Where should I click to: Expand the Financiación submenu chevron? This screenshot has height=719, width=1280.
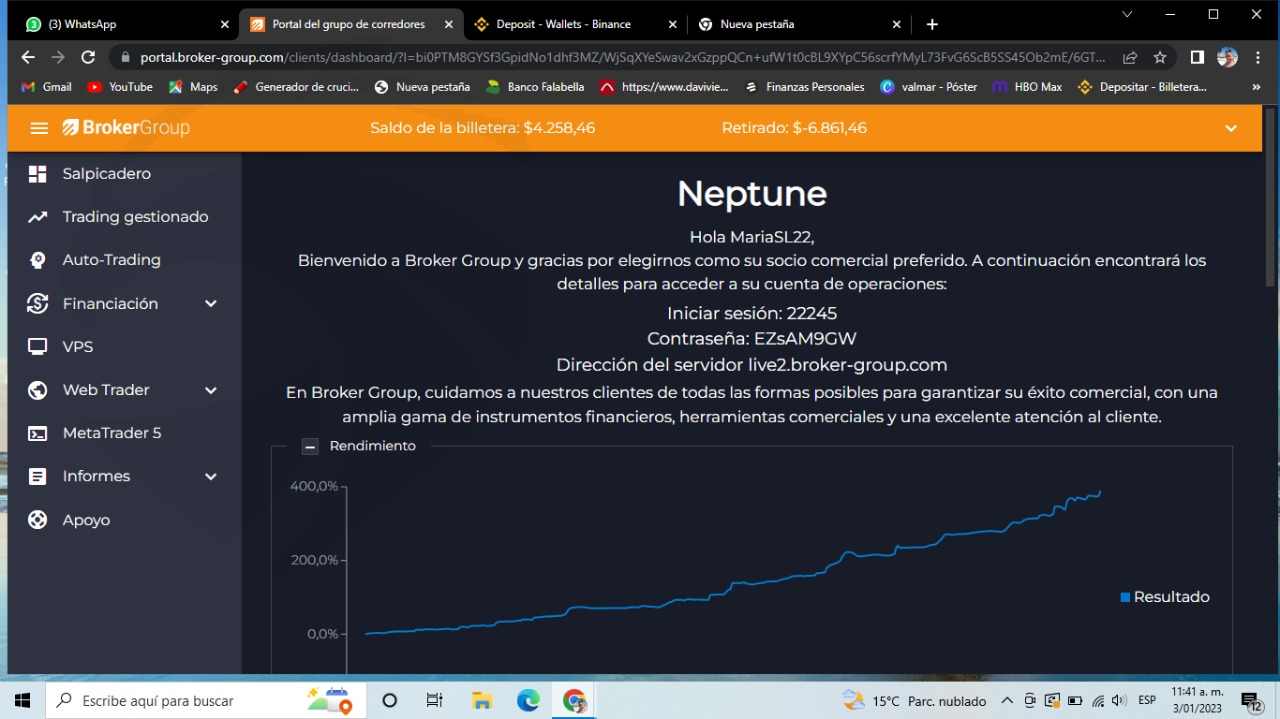point(211,304)
